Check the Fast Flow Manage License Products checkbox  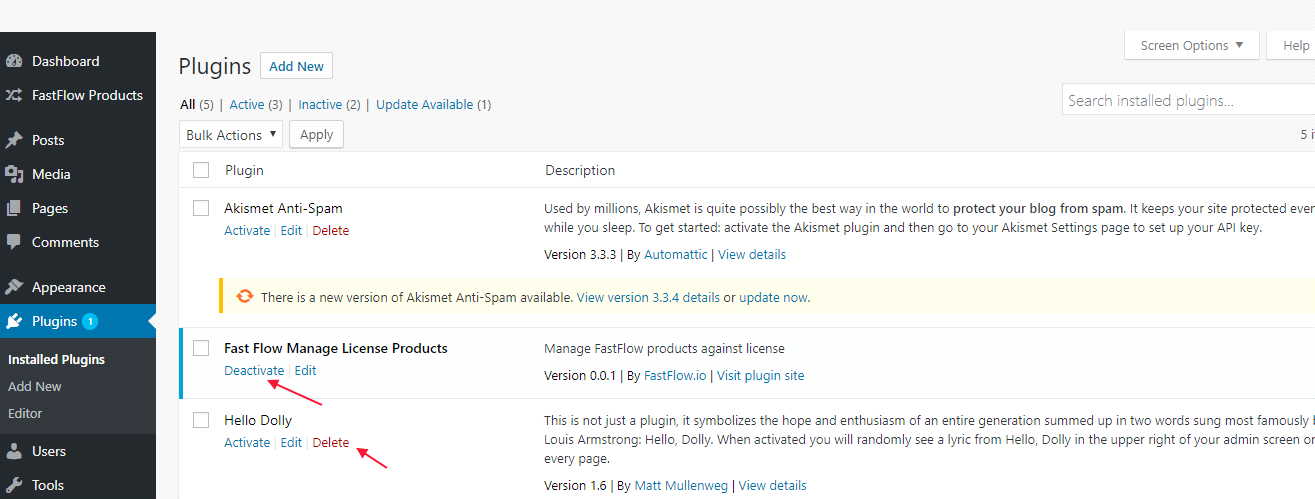[x=201, y=348]
